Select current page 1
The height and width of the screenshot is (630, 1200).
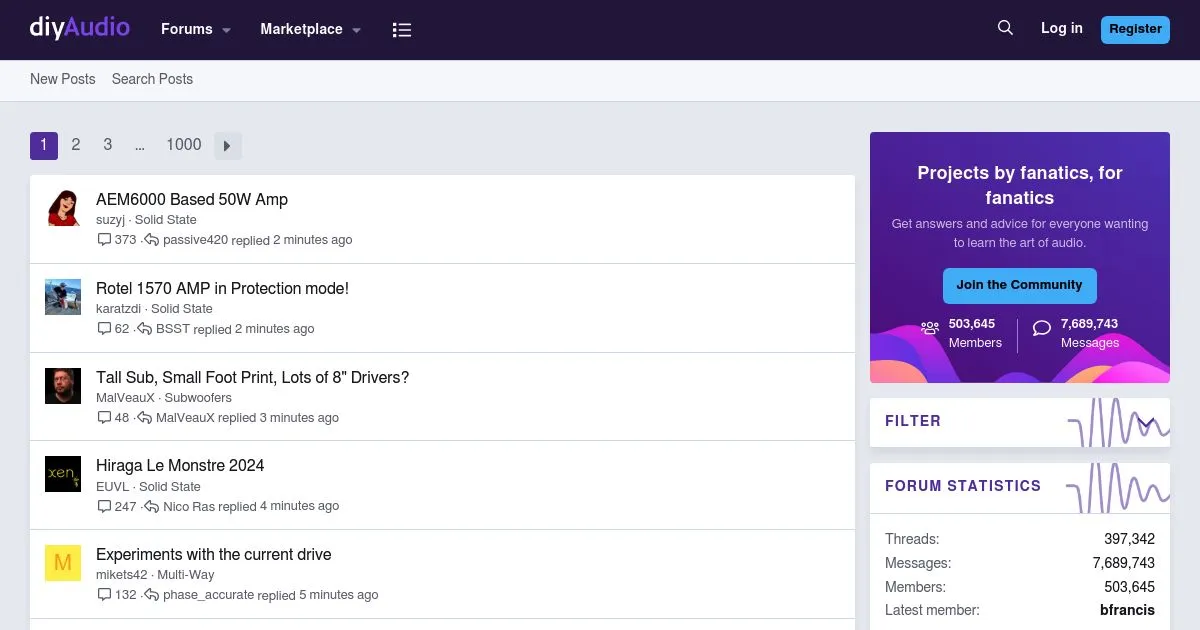[x=44, y=145]
